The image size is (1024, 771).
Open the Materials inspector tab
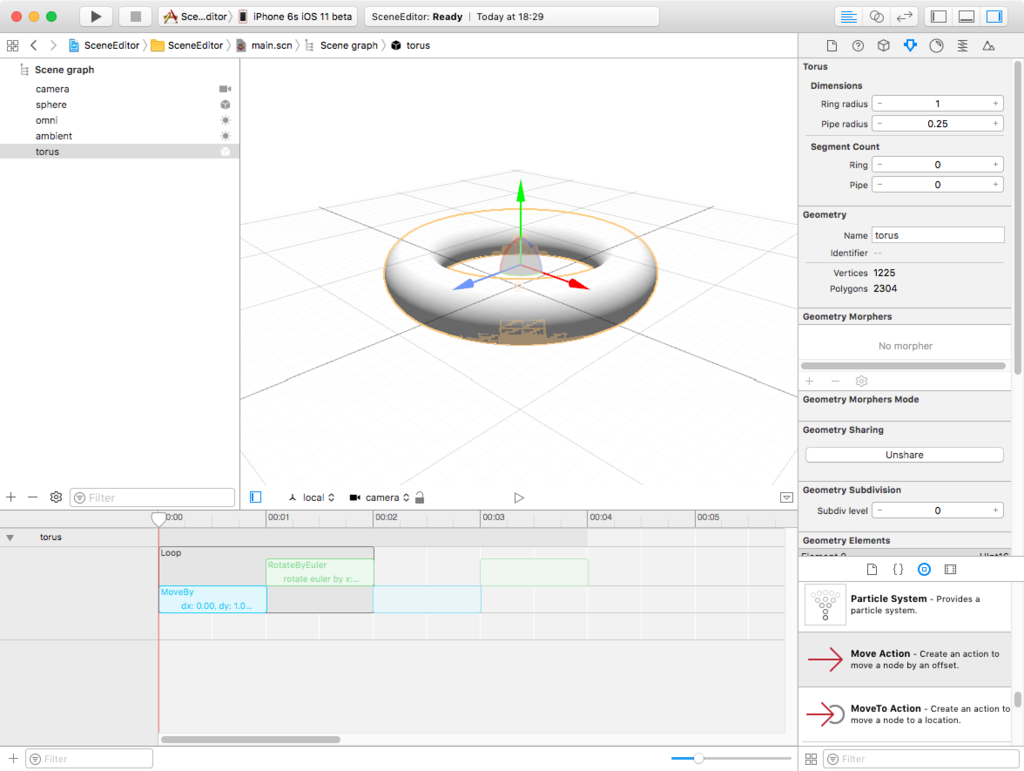coord(936,46)
